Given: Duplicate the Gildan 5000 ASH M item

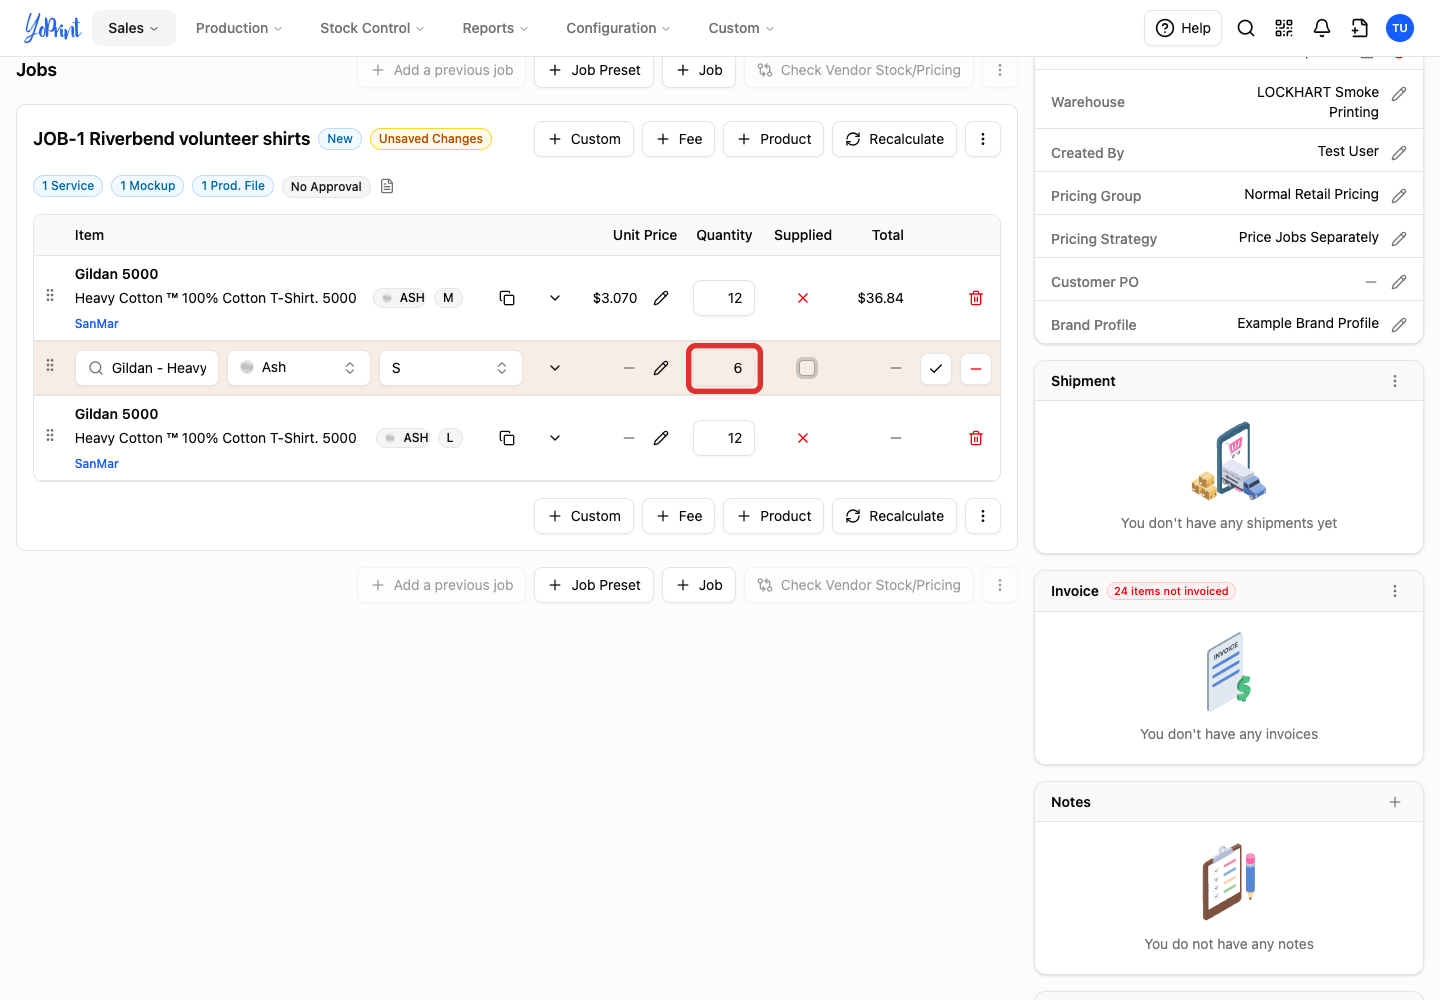Looking at the screenshot, I should click(x=507, y=298).
